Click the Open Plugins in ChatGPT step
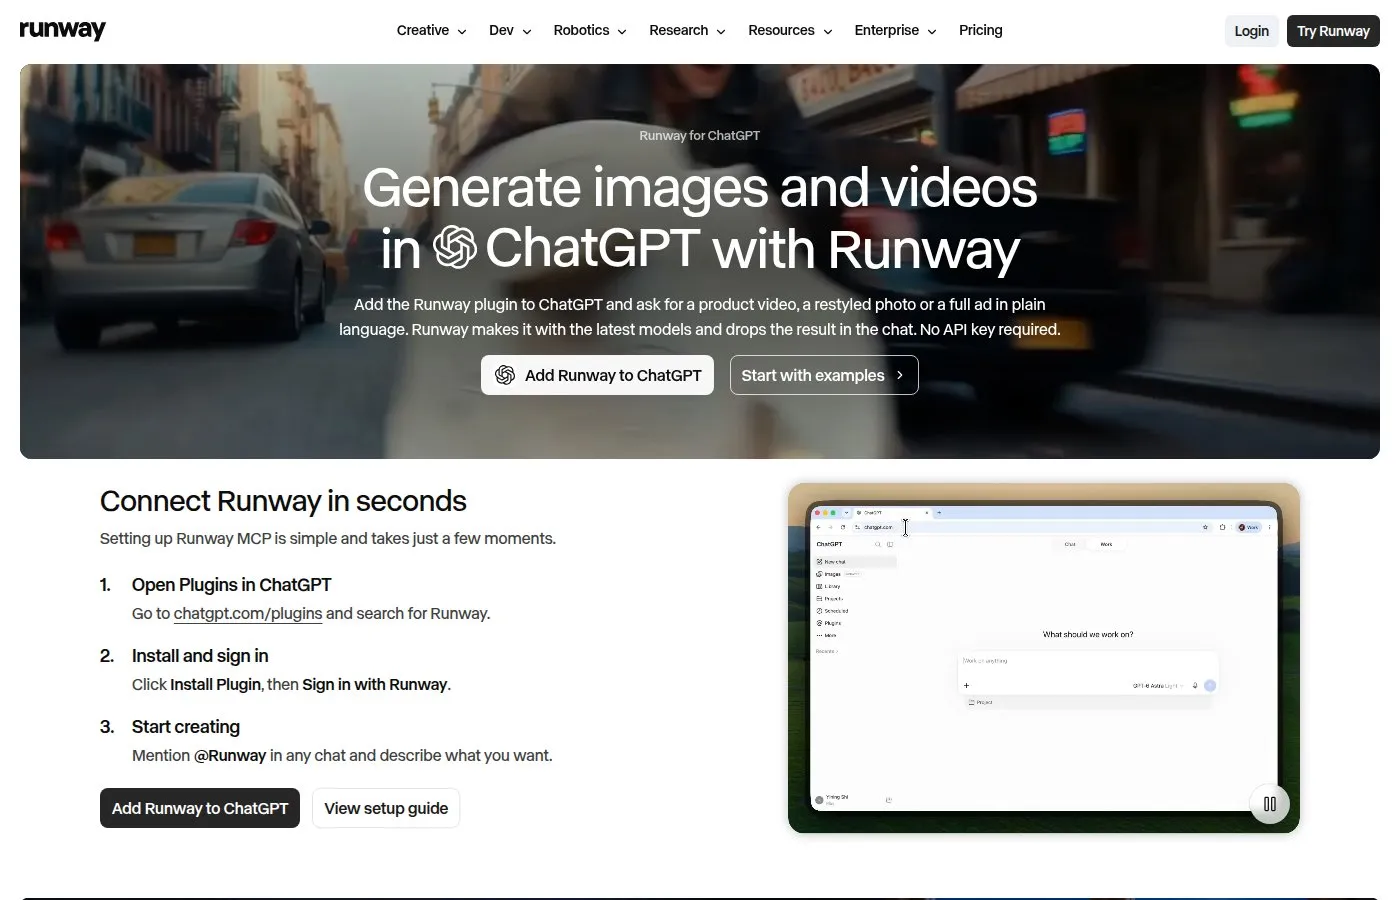 231,585
